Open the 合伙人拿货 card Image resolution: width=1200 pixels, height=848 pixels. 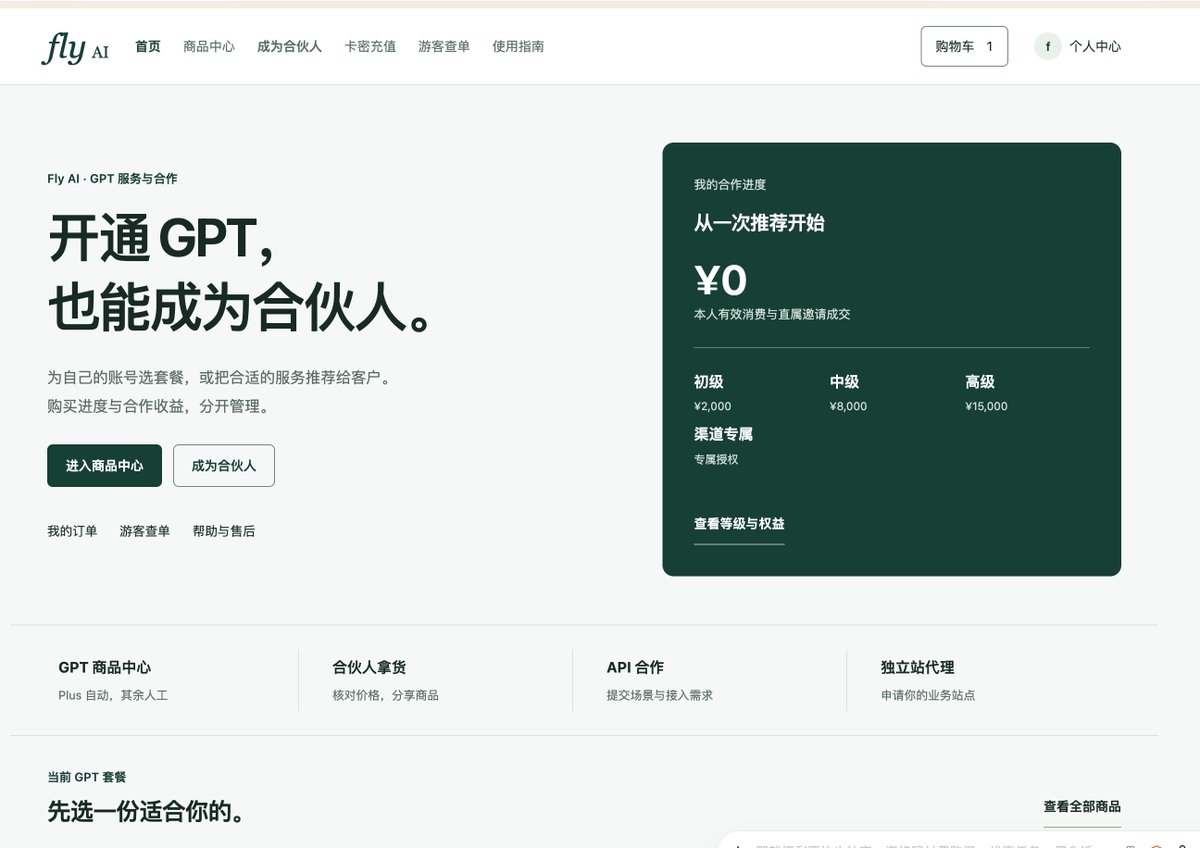click(435, 680)
